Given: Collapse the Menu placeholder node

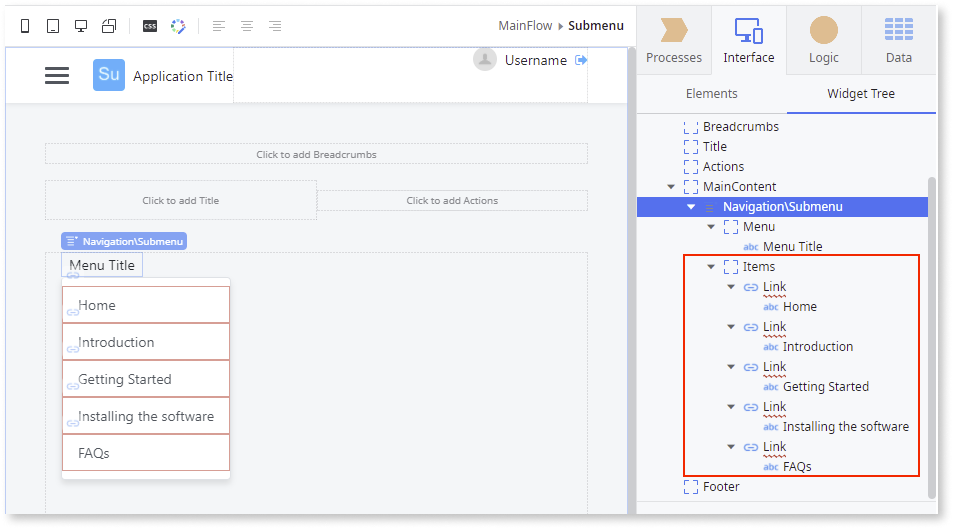Looking at the screenshot, I should point(711,227).
